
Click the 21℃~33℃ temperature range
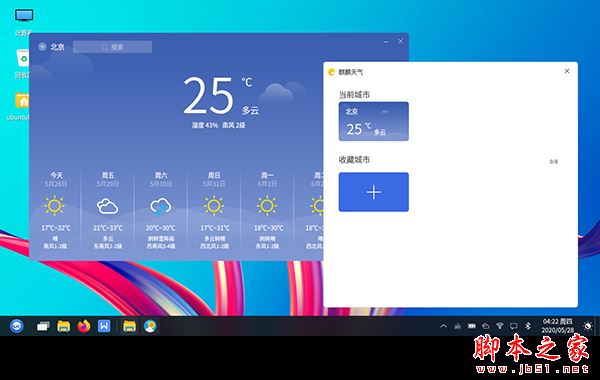click(x=108, y=228)
